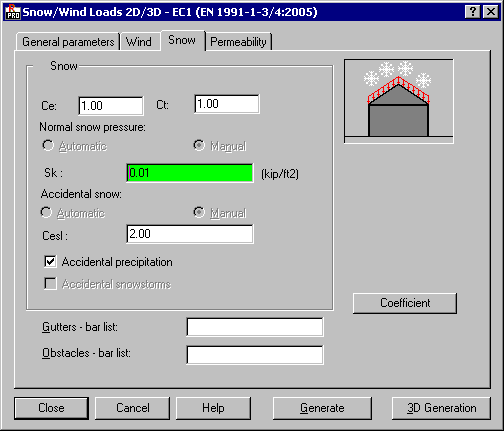The height and width of the screenshot is (431, 504).
Task: Click the Ct coefficient input field
Action: (227, 104)
